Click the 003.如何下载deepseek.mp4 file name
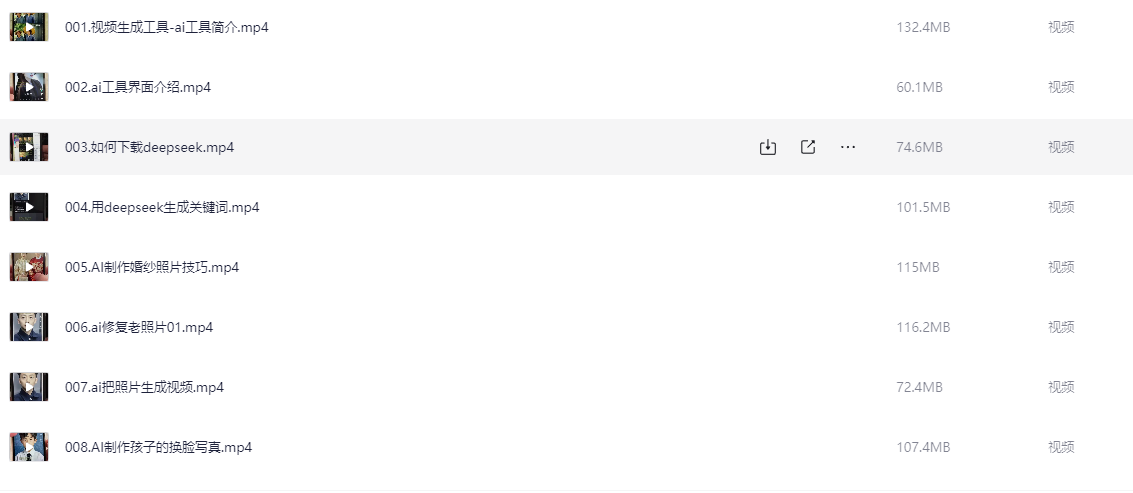 pyautogui.click(x=150, y=147)
